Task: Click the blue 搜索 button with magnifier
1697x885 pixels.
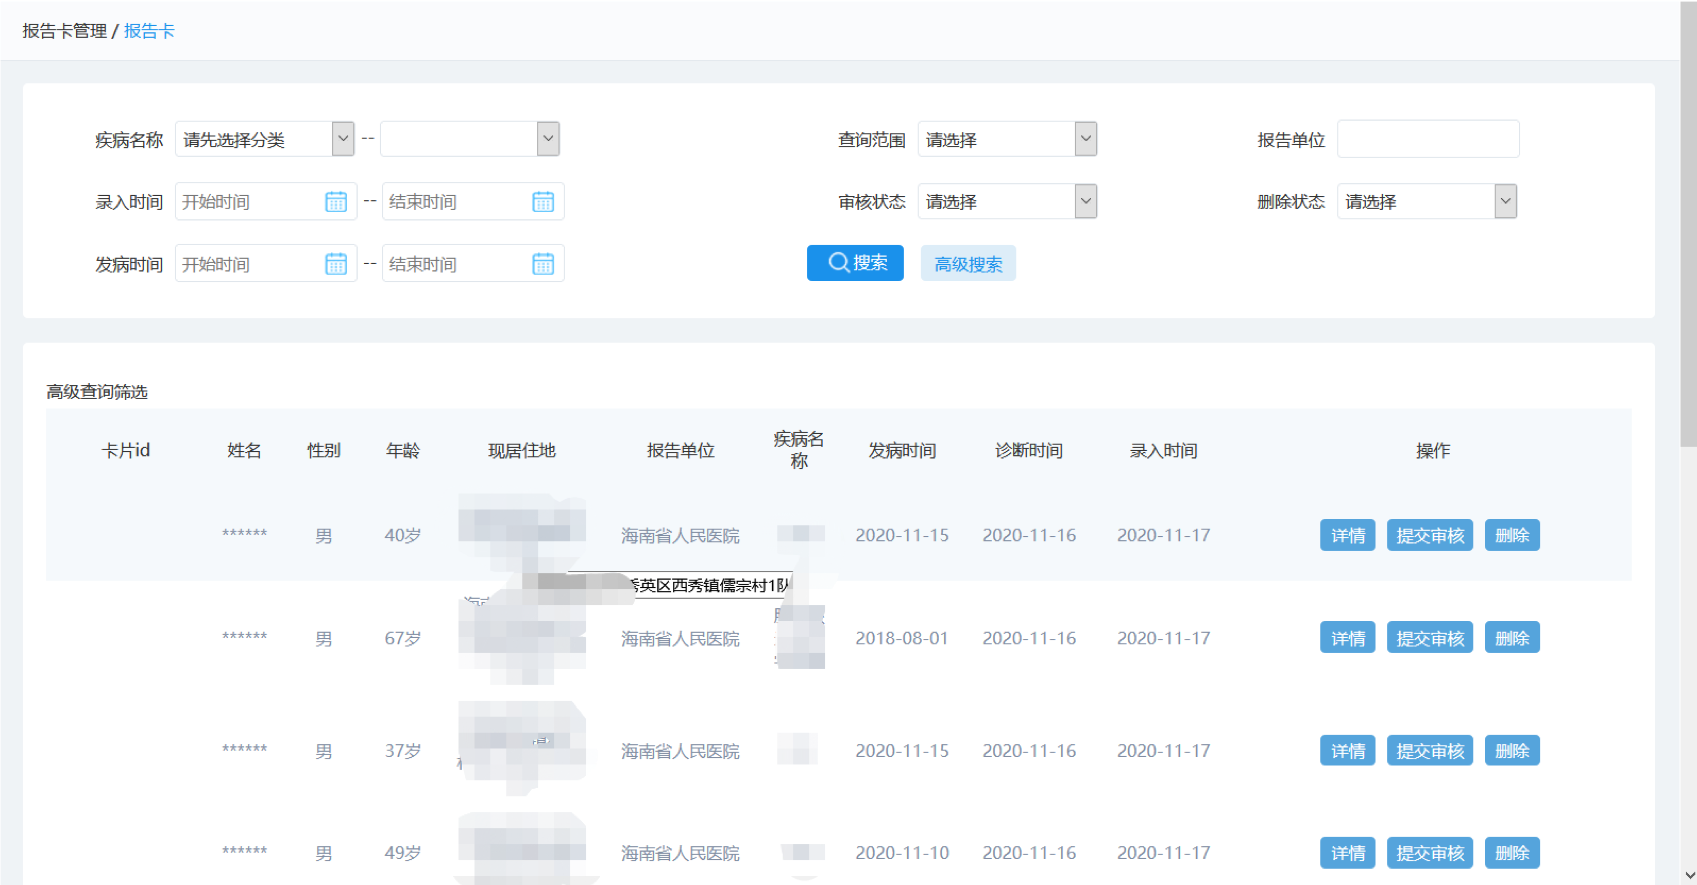Action: point(855,263)
